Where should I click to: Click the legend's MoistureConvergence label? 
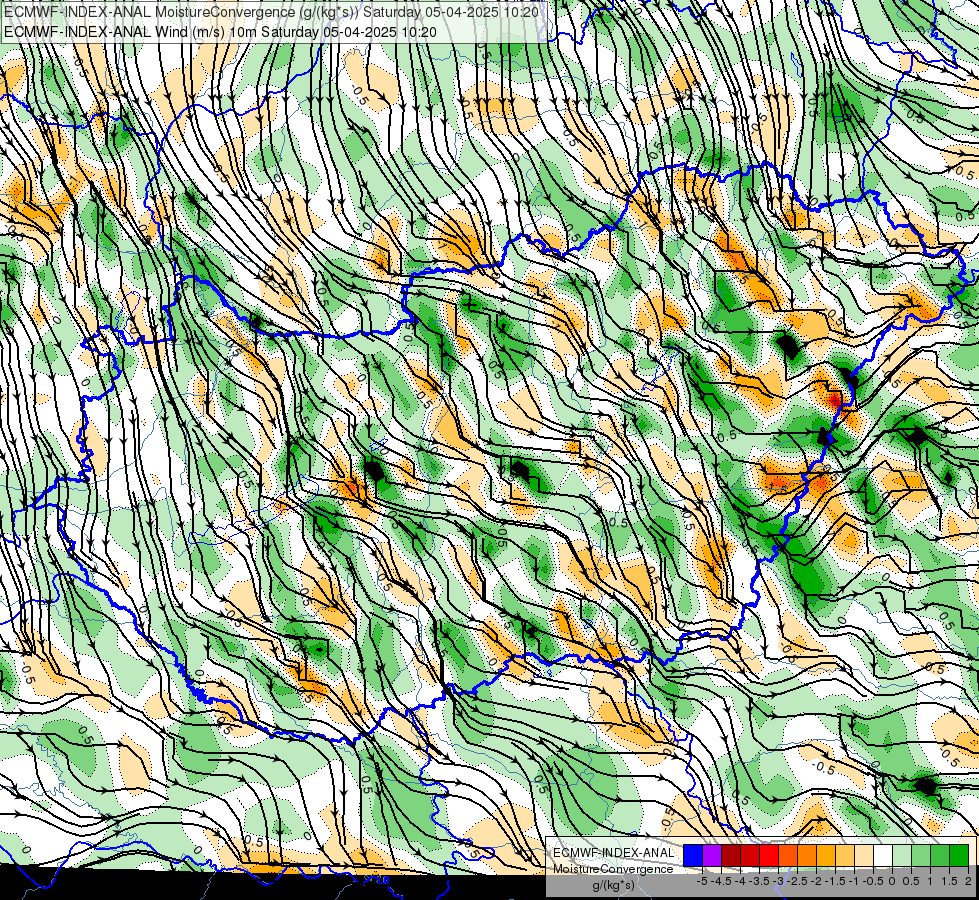pos(613,869)
